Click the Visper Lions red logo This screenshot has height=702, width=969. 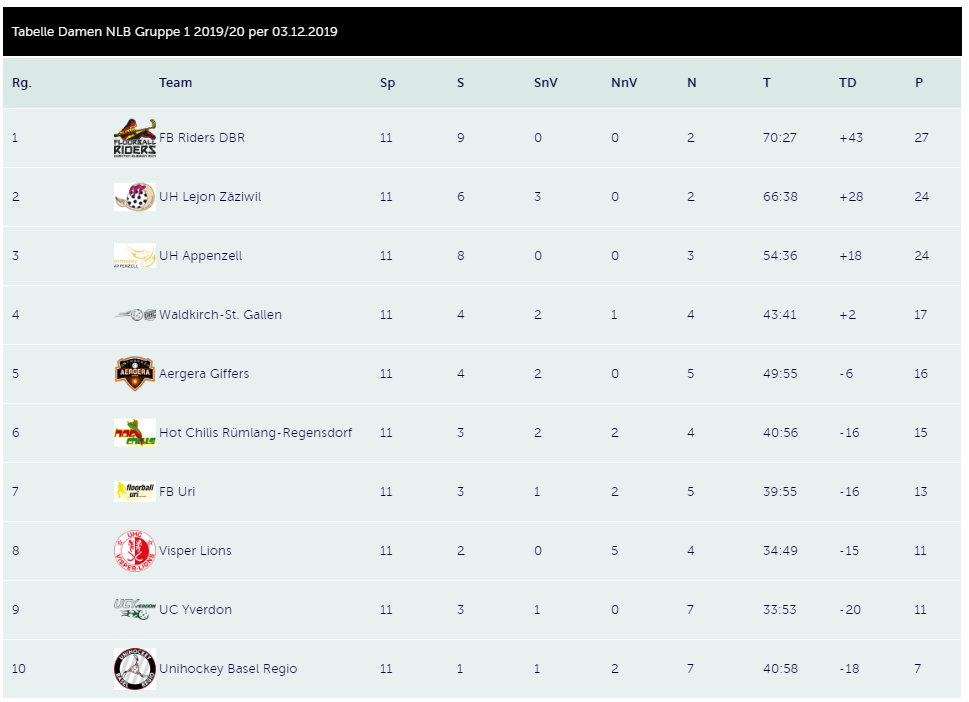pos(134,551)
